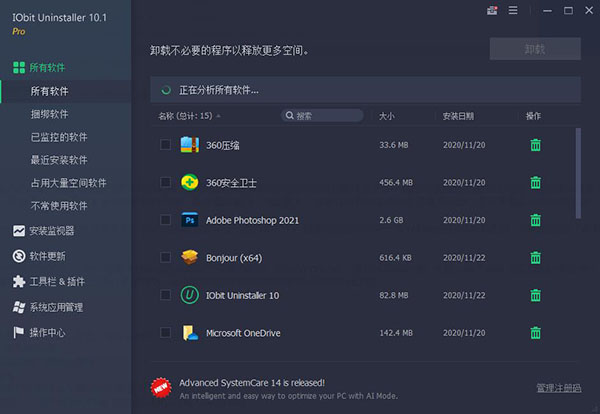This screenshot has height=414, width=600.
Task: Check the IObit Uninstaller 10 checkbox
Action: 165,295
